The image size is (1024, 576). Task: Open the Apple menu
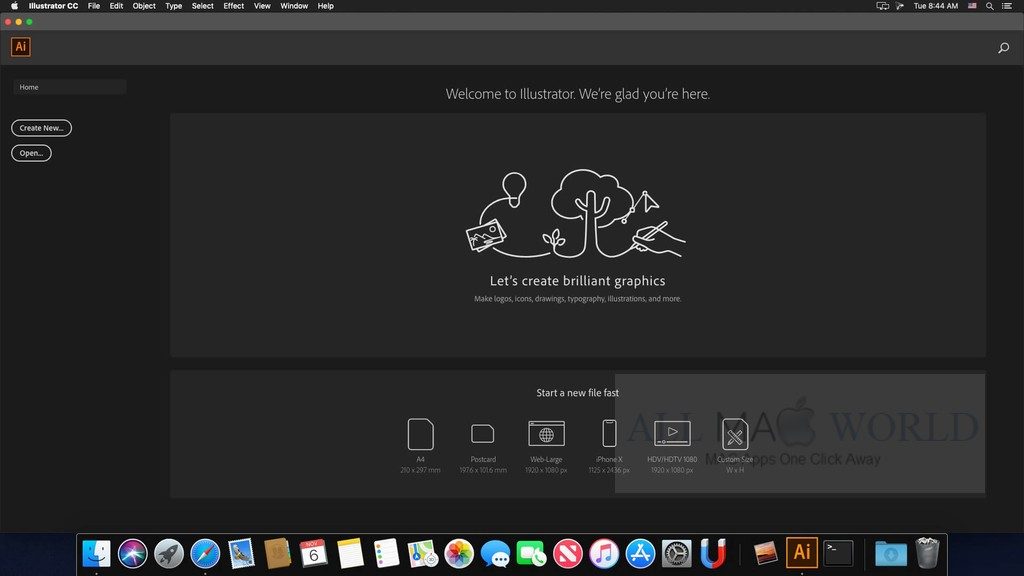[x=14, y=6]
